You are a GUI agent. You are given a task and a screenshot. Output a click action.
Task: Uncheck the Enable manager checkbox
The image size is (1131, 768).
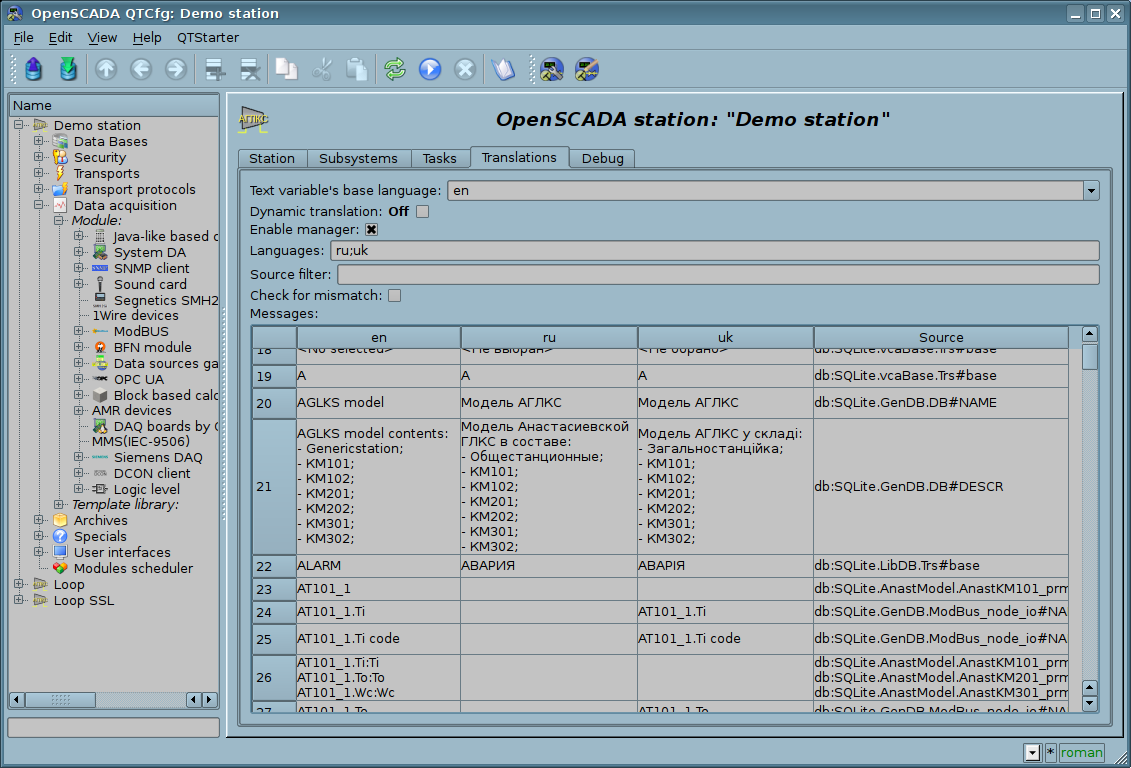tap(371, 229)
